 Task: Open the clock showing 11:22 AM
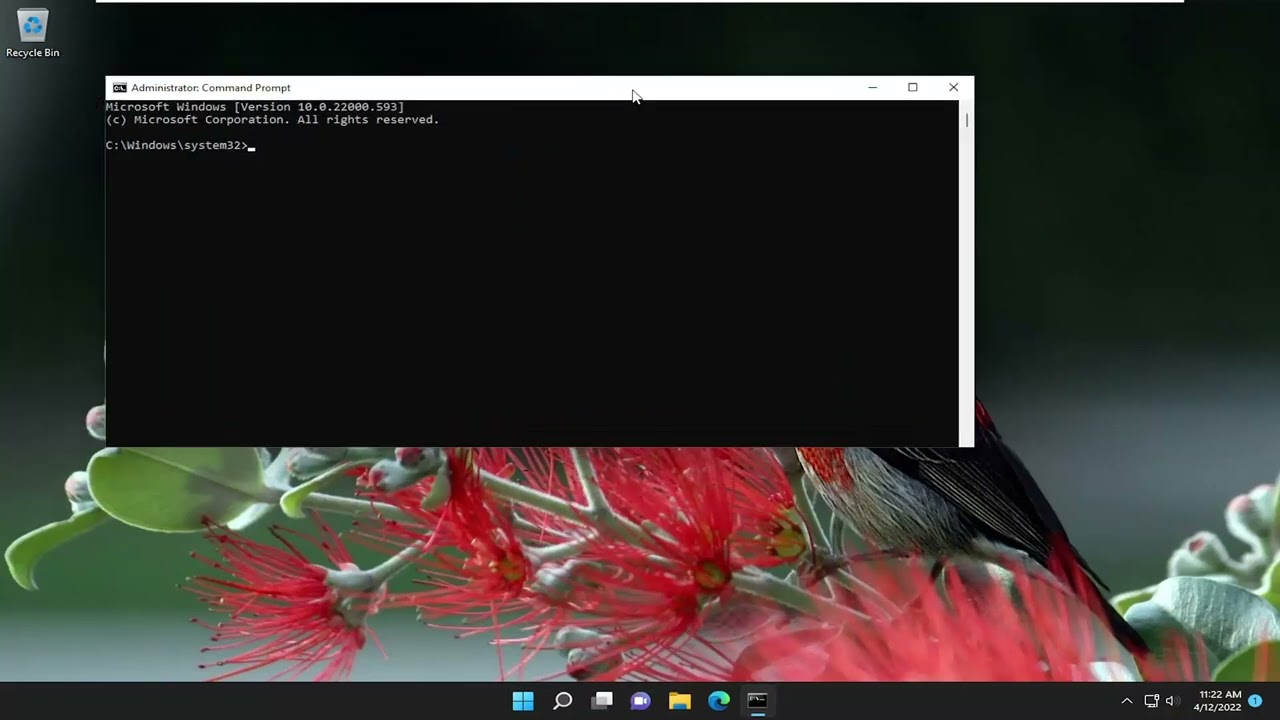tap(1218, 701)
